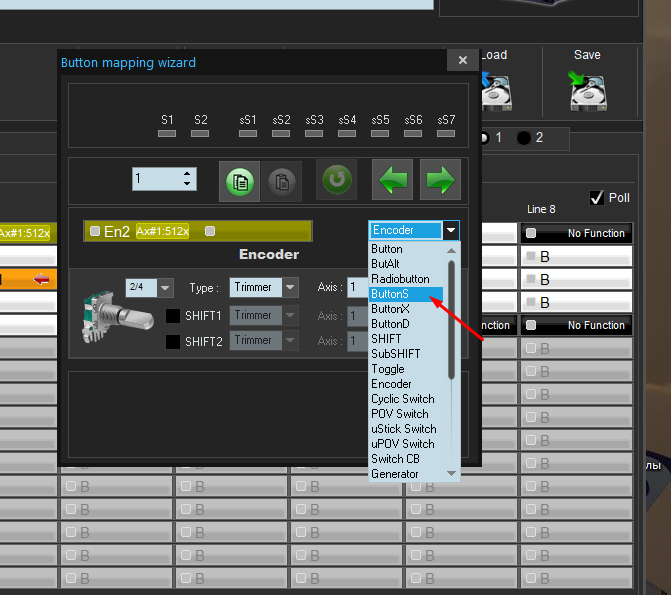Click the rotary encoder picture
The image size is (671, 595).
[116, 316]
